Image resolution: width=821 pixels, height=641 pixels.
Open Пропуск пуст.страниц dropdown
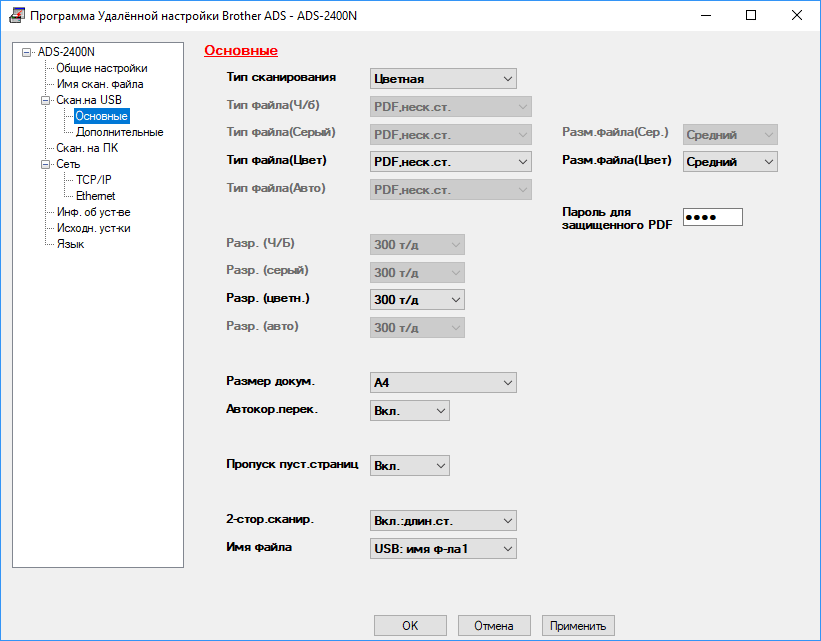409,466
